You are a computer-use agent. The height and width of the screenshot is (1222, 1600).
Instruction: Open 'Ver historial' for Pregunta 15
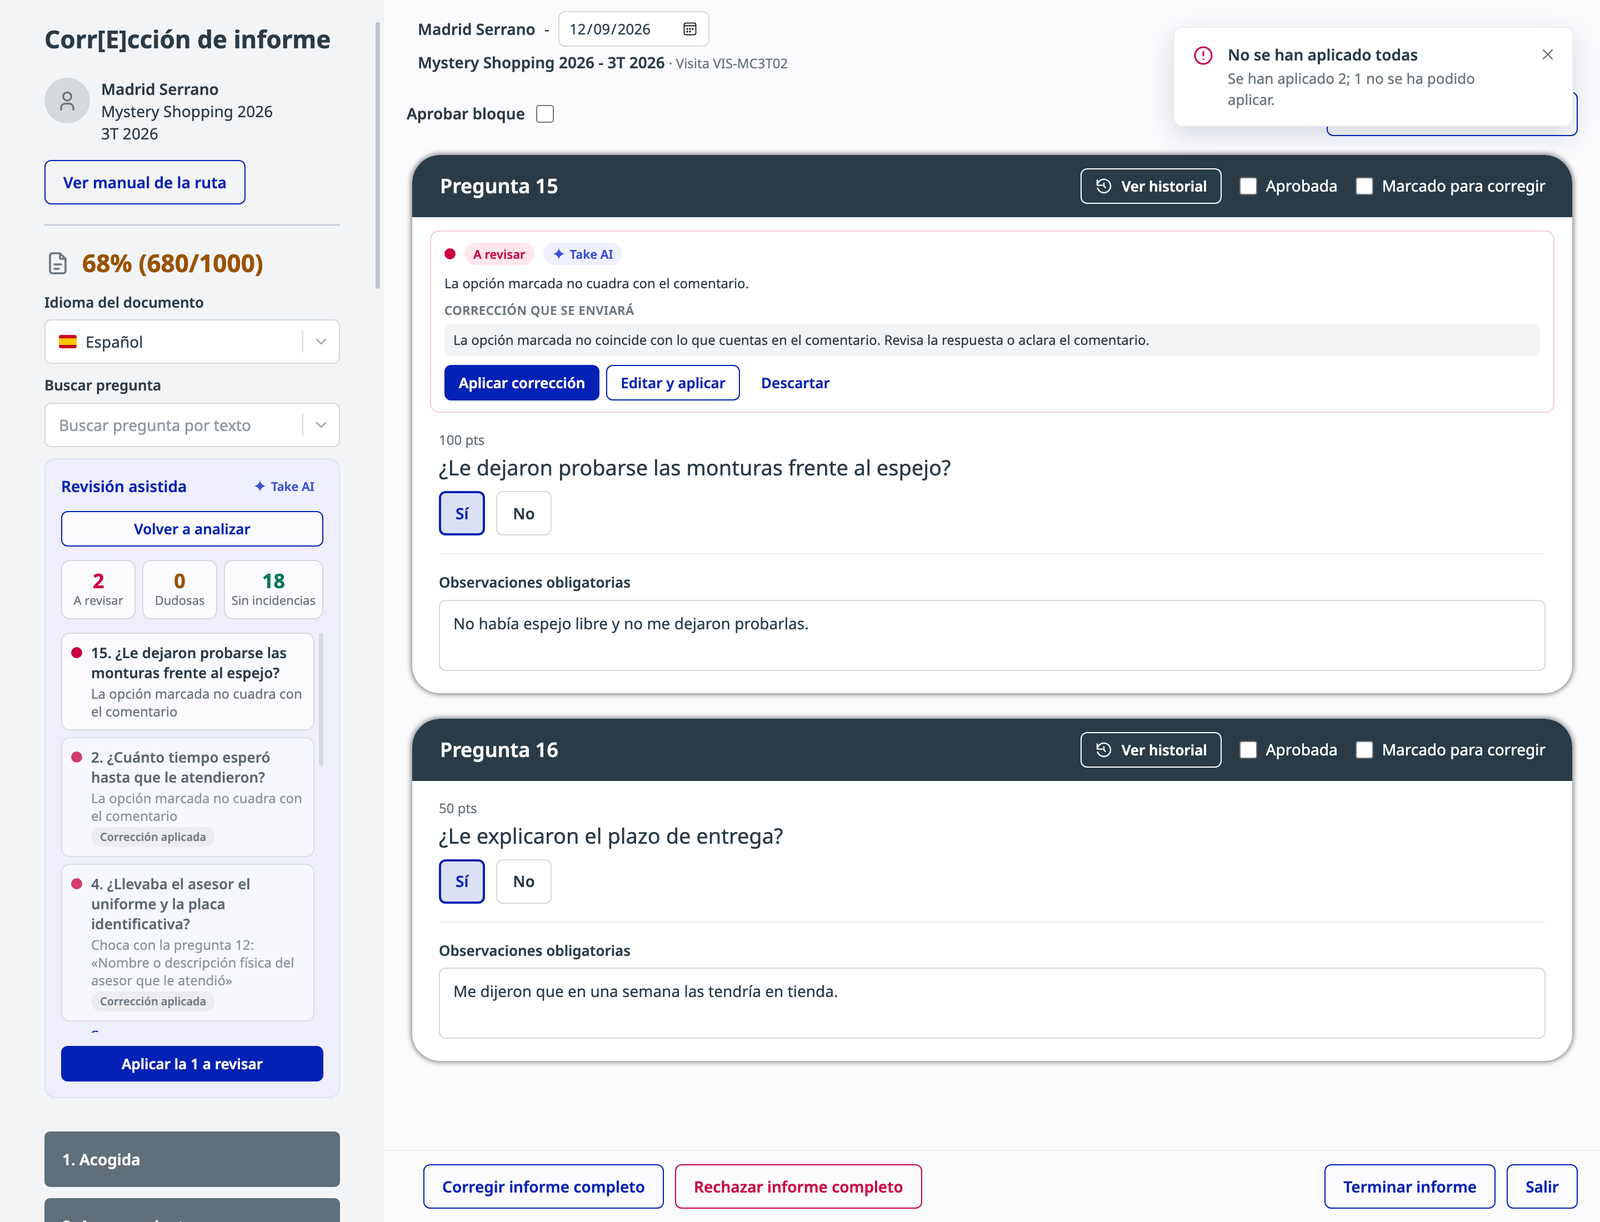(x=1151, y=186)
